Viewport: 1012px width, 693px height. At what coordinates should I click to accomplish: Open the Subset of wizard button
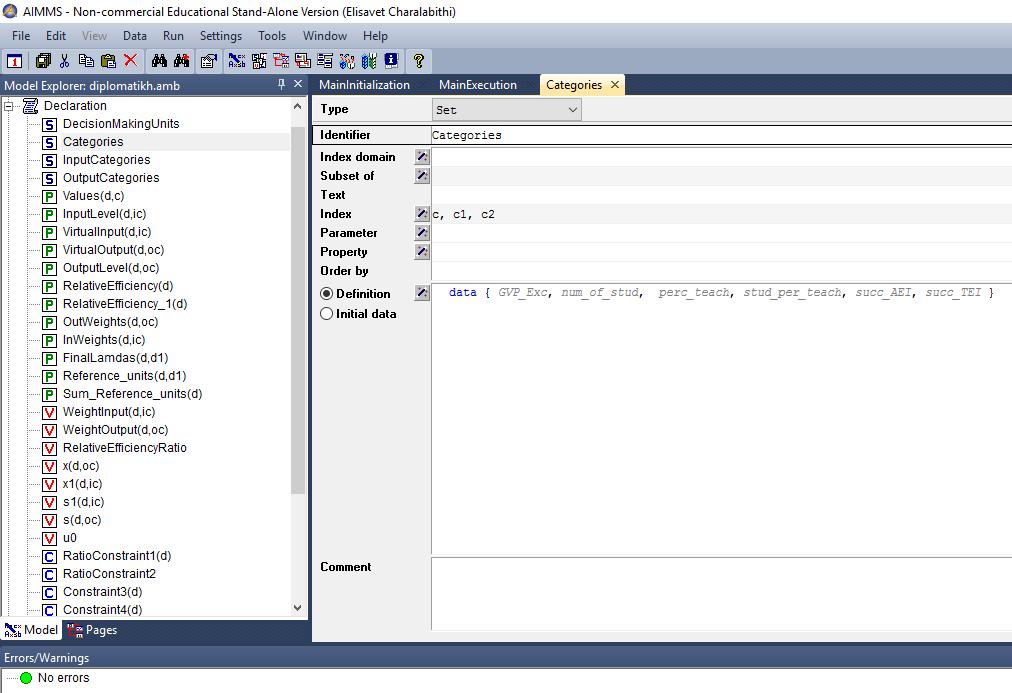point(422,176)
